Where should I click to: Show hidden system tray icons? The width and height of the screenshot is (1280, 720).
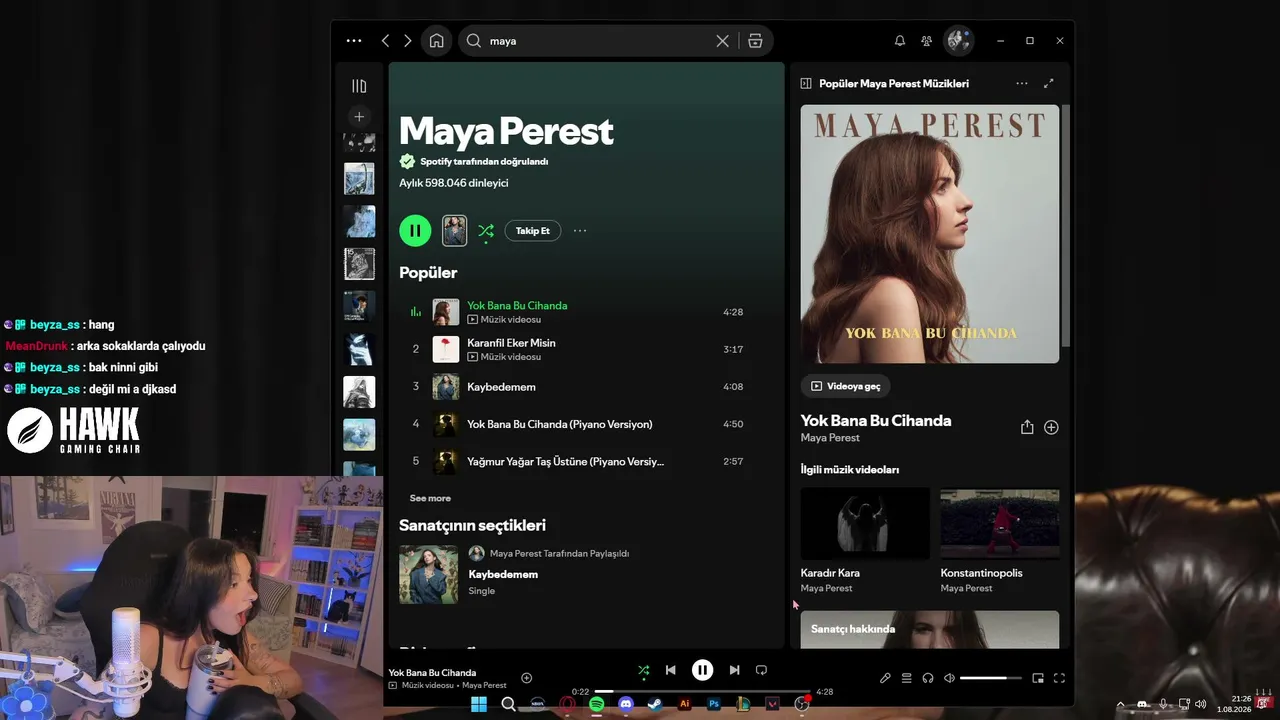[x=1120, y=704]
